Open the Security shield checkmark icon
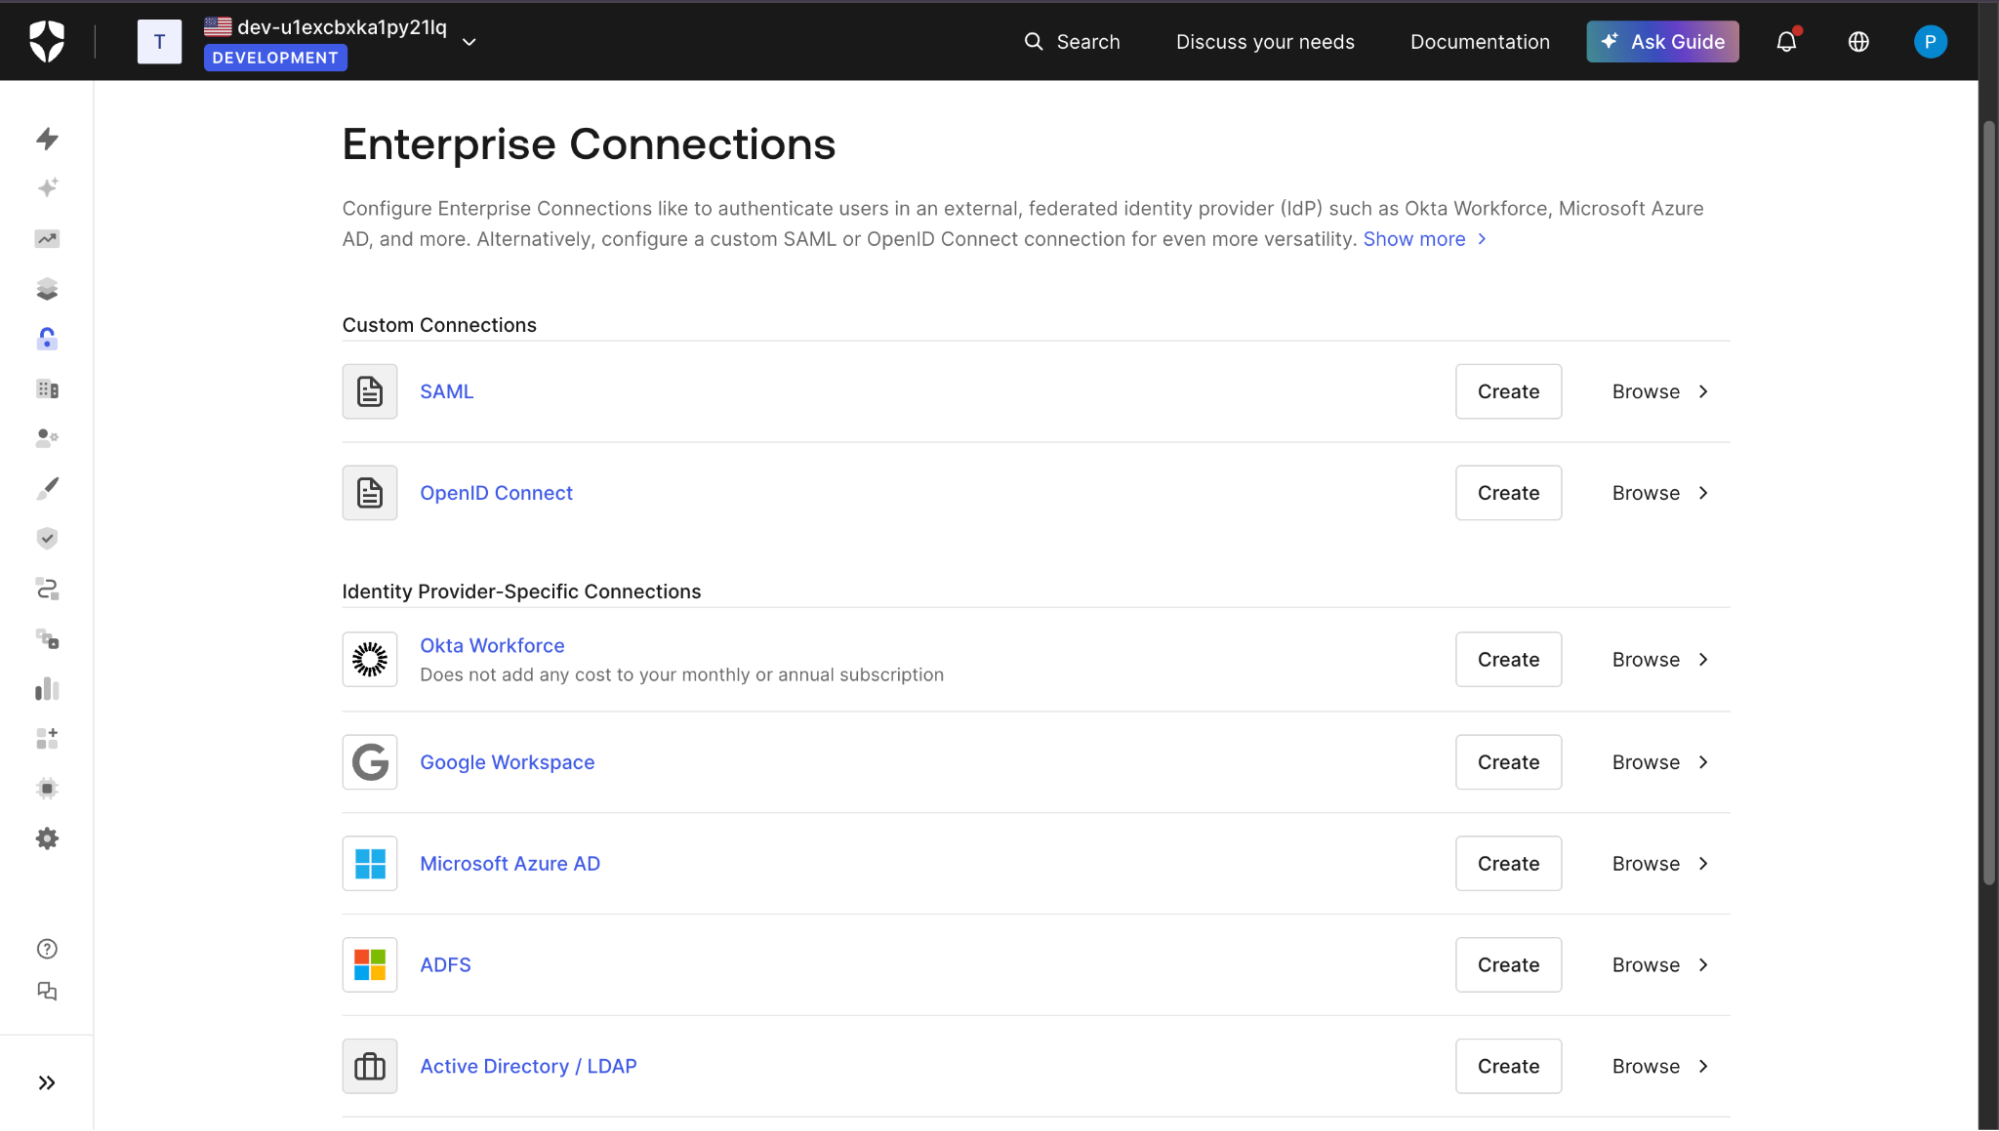 (x=47, y=538)
